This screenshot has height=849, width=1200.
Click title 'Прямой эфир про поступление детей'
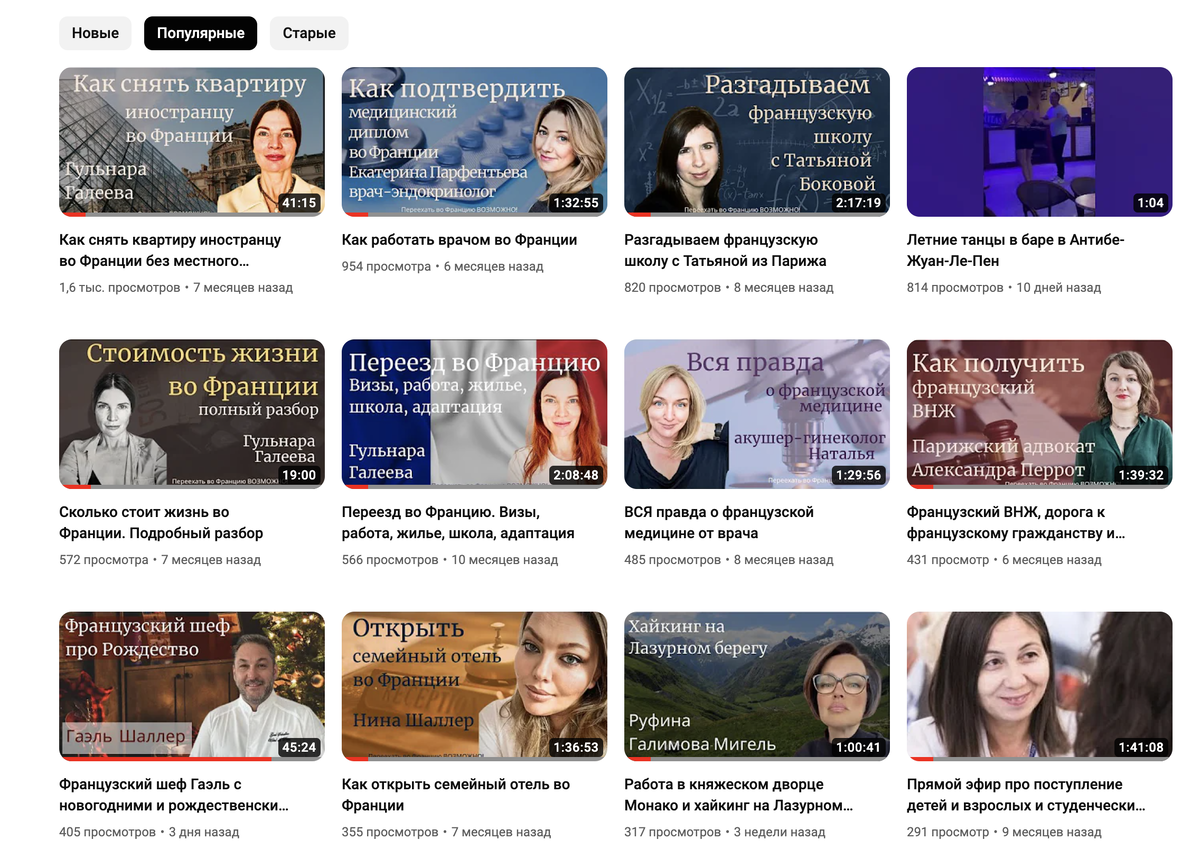pyautogui.click(x=1026, y=795)
